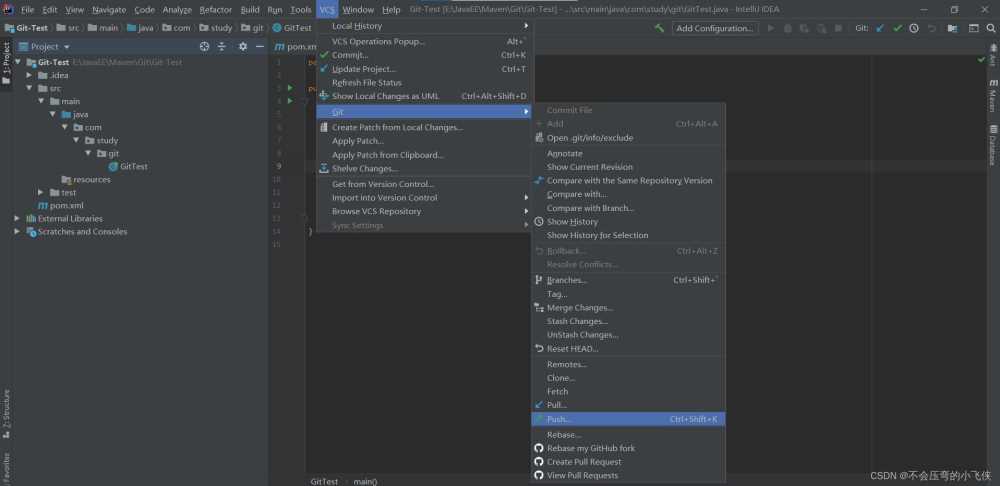Viewport: 1000px width, 486px height.
Task: Open the File menu
Action: coord(27,10)
